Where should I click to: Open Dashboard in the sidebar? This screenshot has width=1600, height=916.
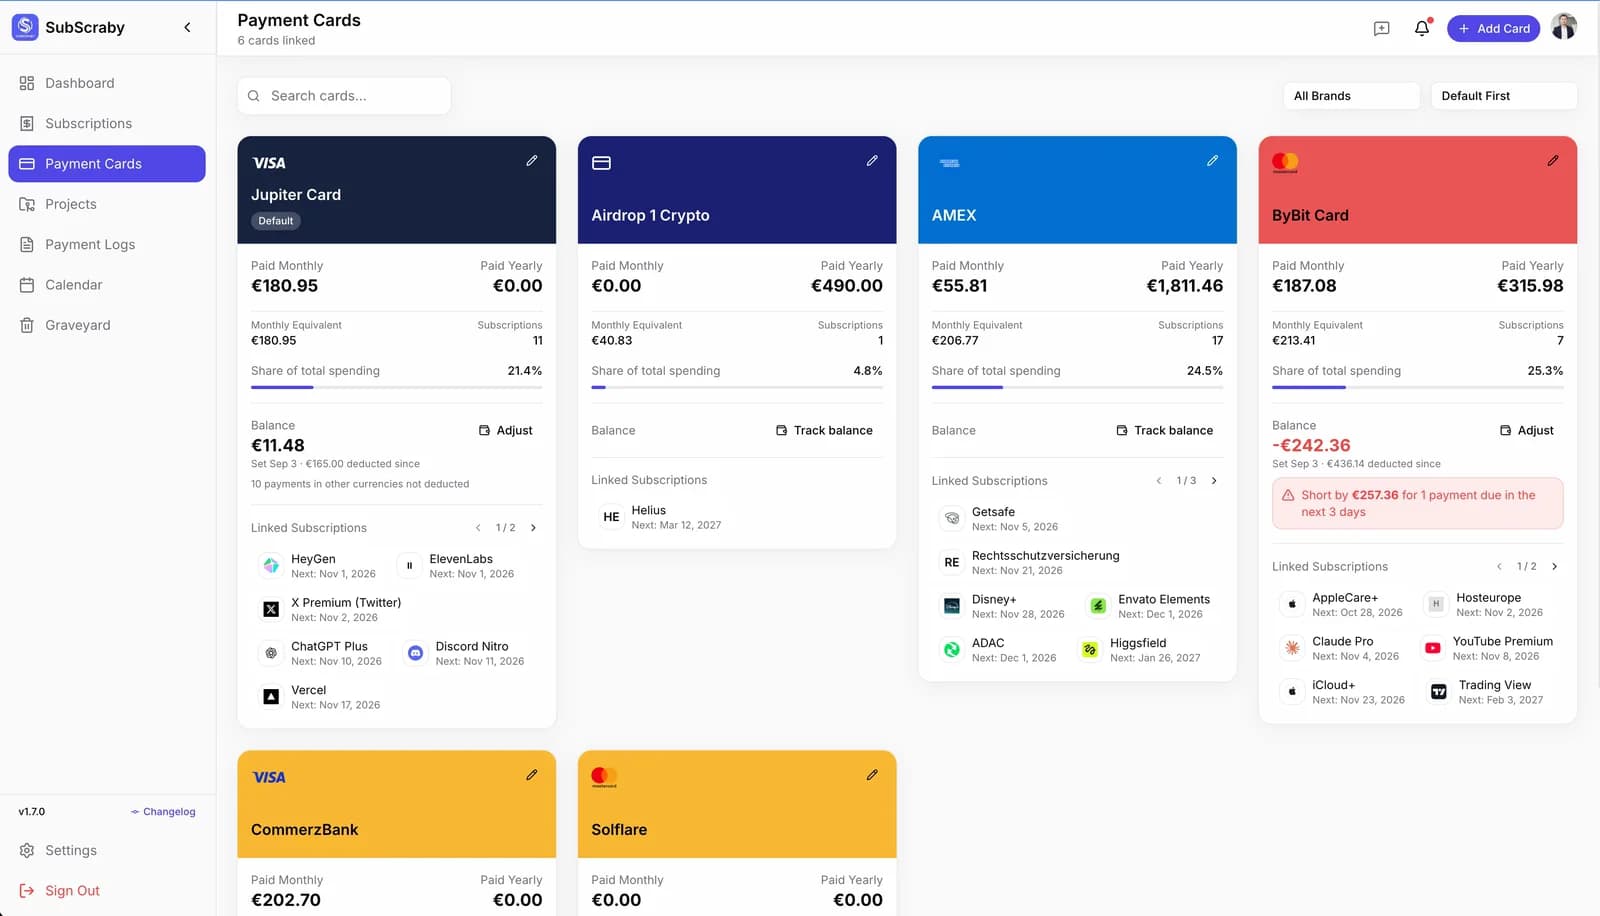[107, 83]
